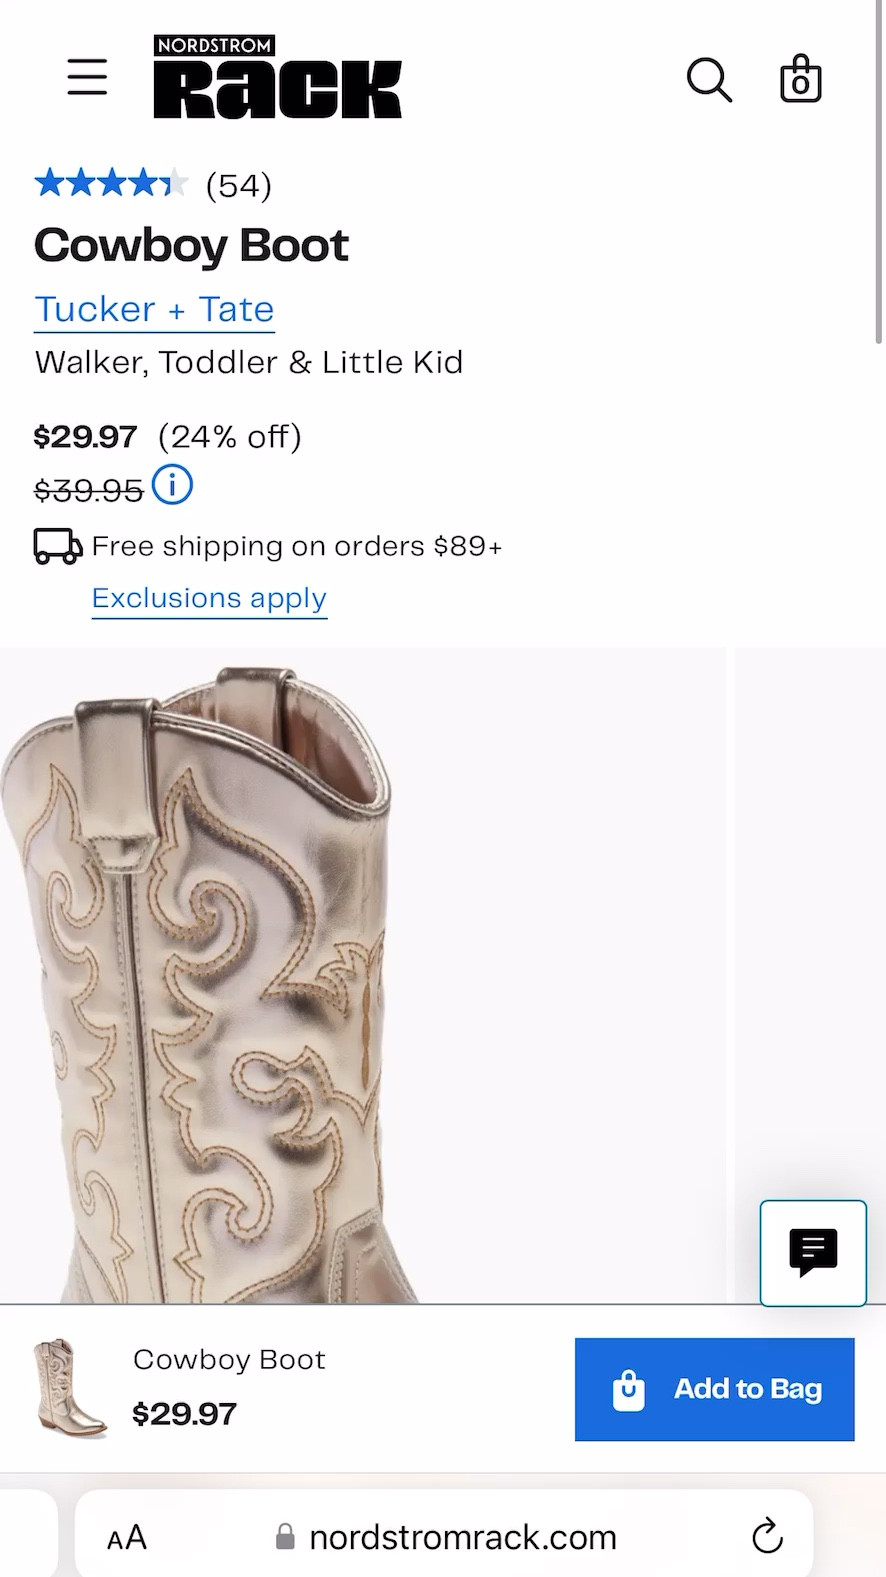The height and width of the screenshot is (1577, 886).
Task: Click the Exclusions apply link
Action: point(208,598)
